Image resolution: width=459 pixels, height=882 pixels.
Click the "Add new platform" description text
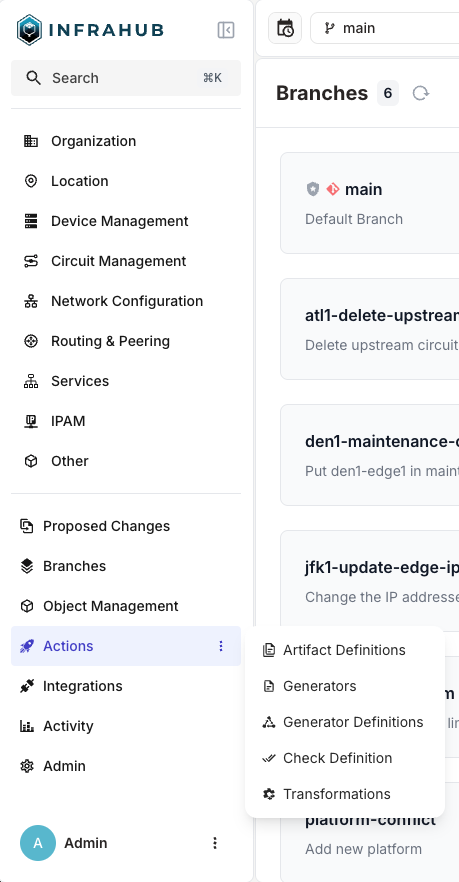(363, 849)
